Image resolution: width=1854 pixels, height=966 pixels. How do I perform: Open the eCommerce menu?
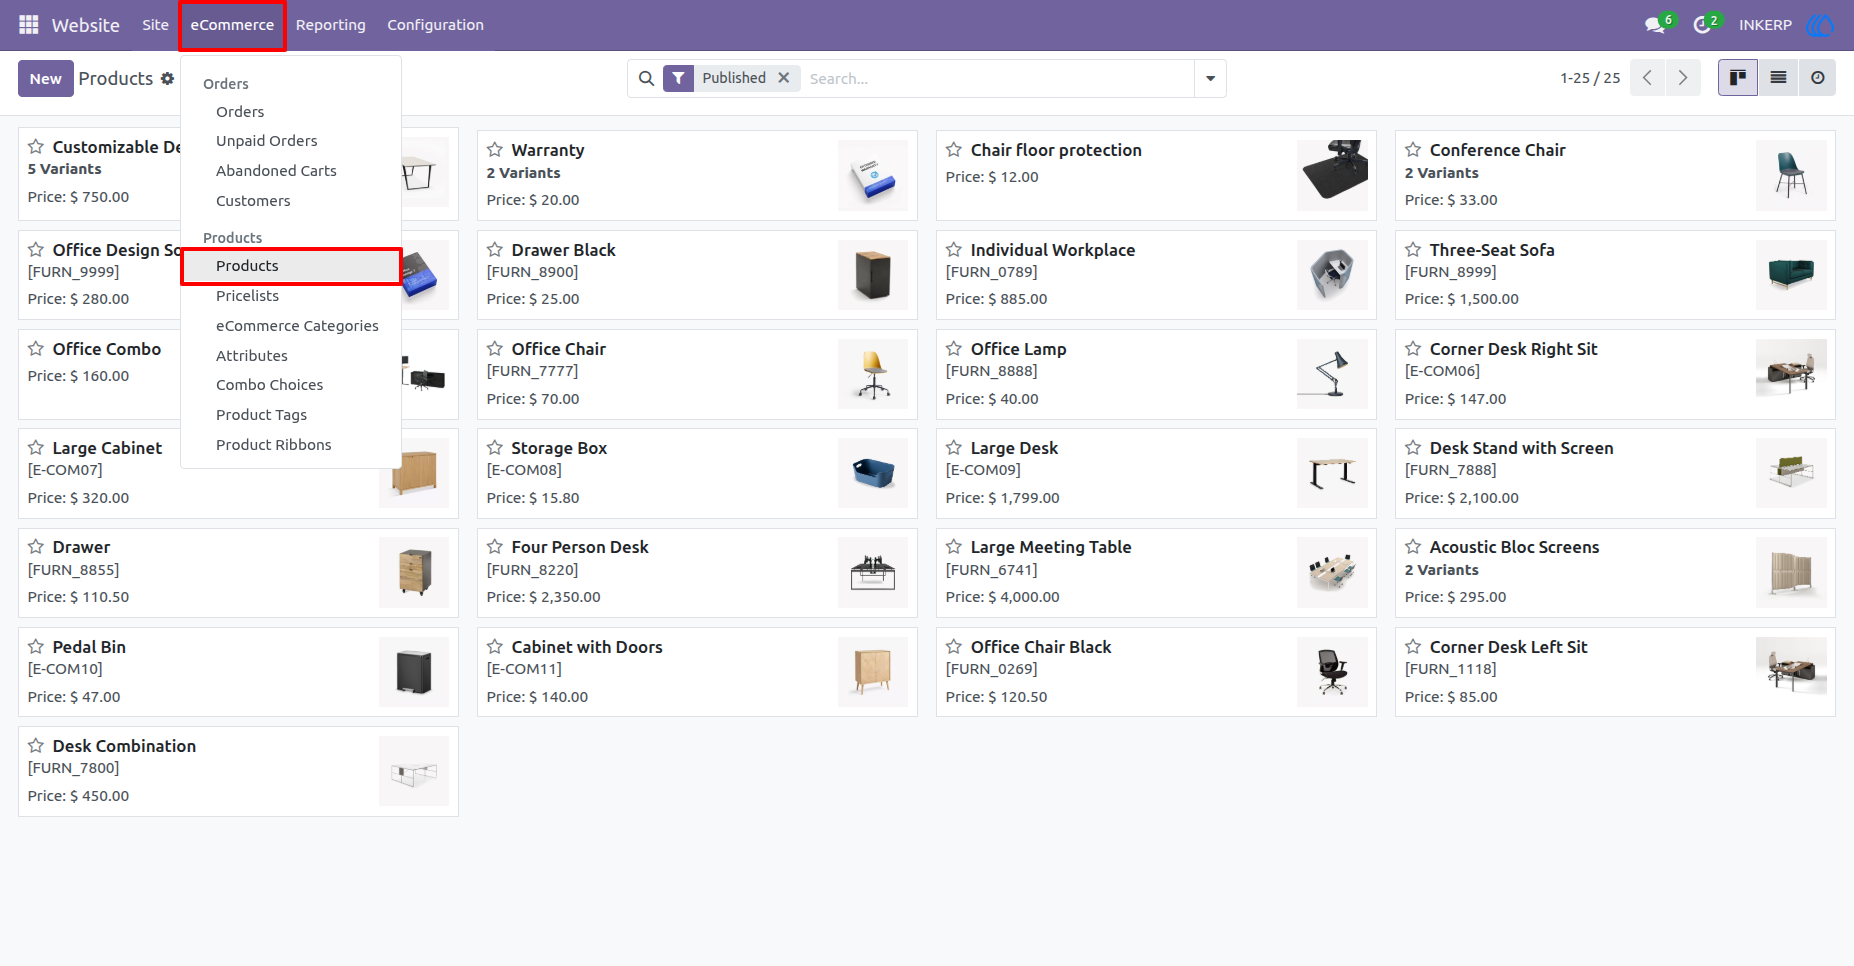point(232,25)
